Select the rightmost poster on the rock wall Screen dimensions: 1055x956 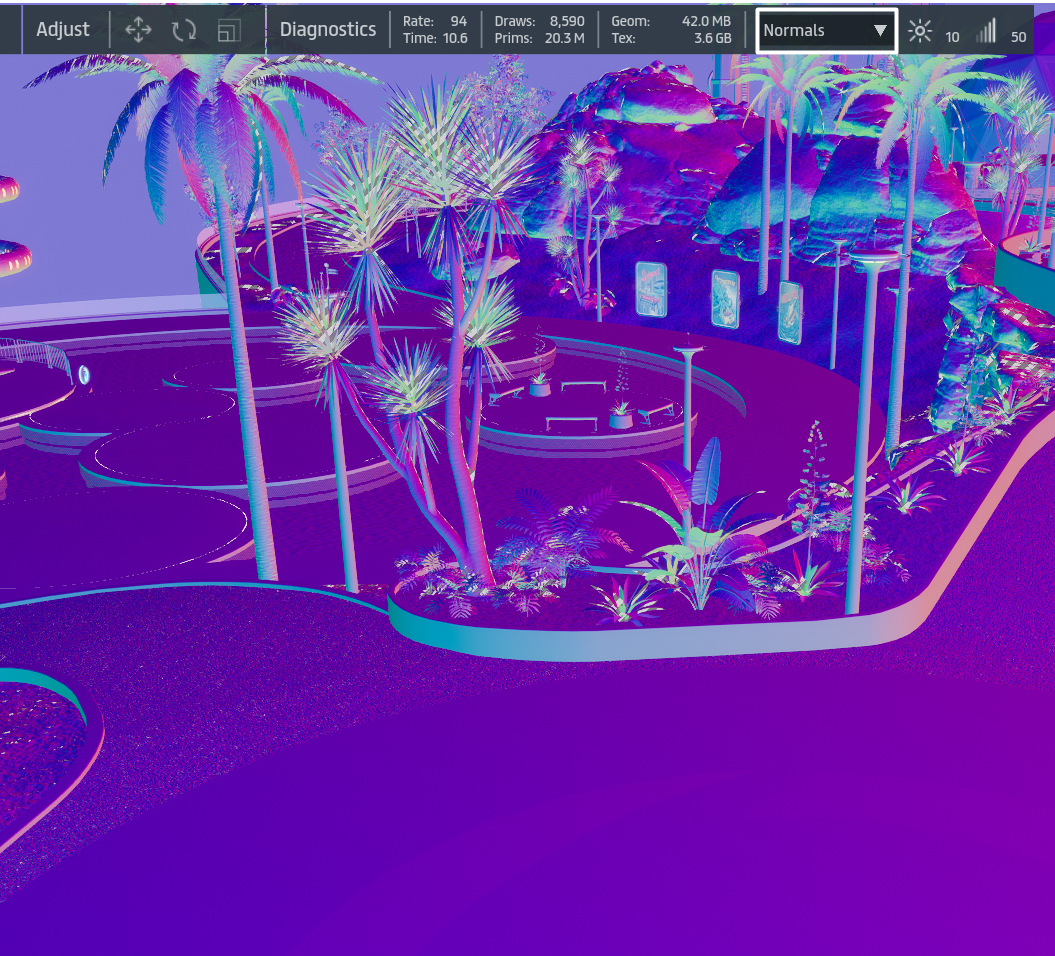tap(789, 312)
